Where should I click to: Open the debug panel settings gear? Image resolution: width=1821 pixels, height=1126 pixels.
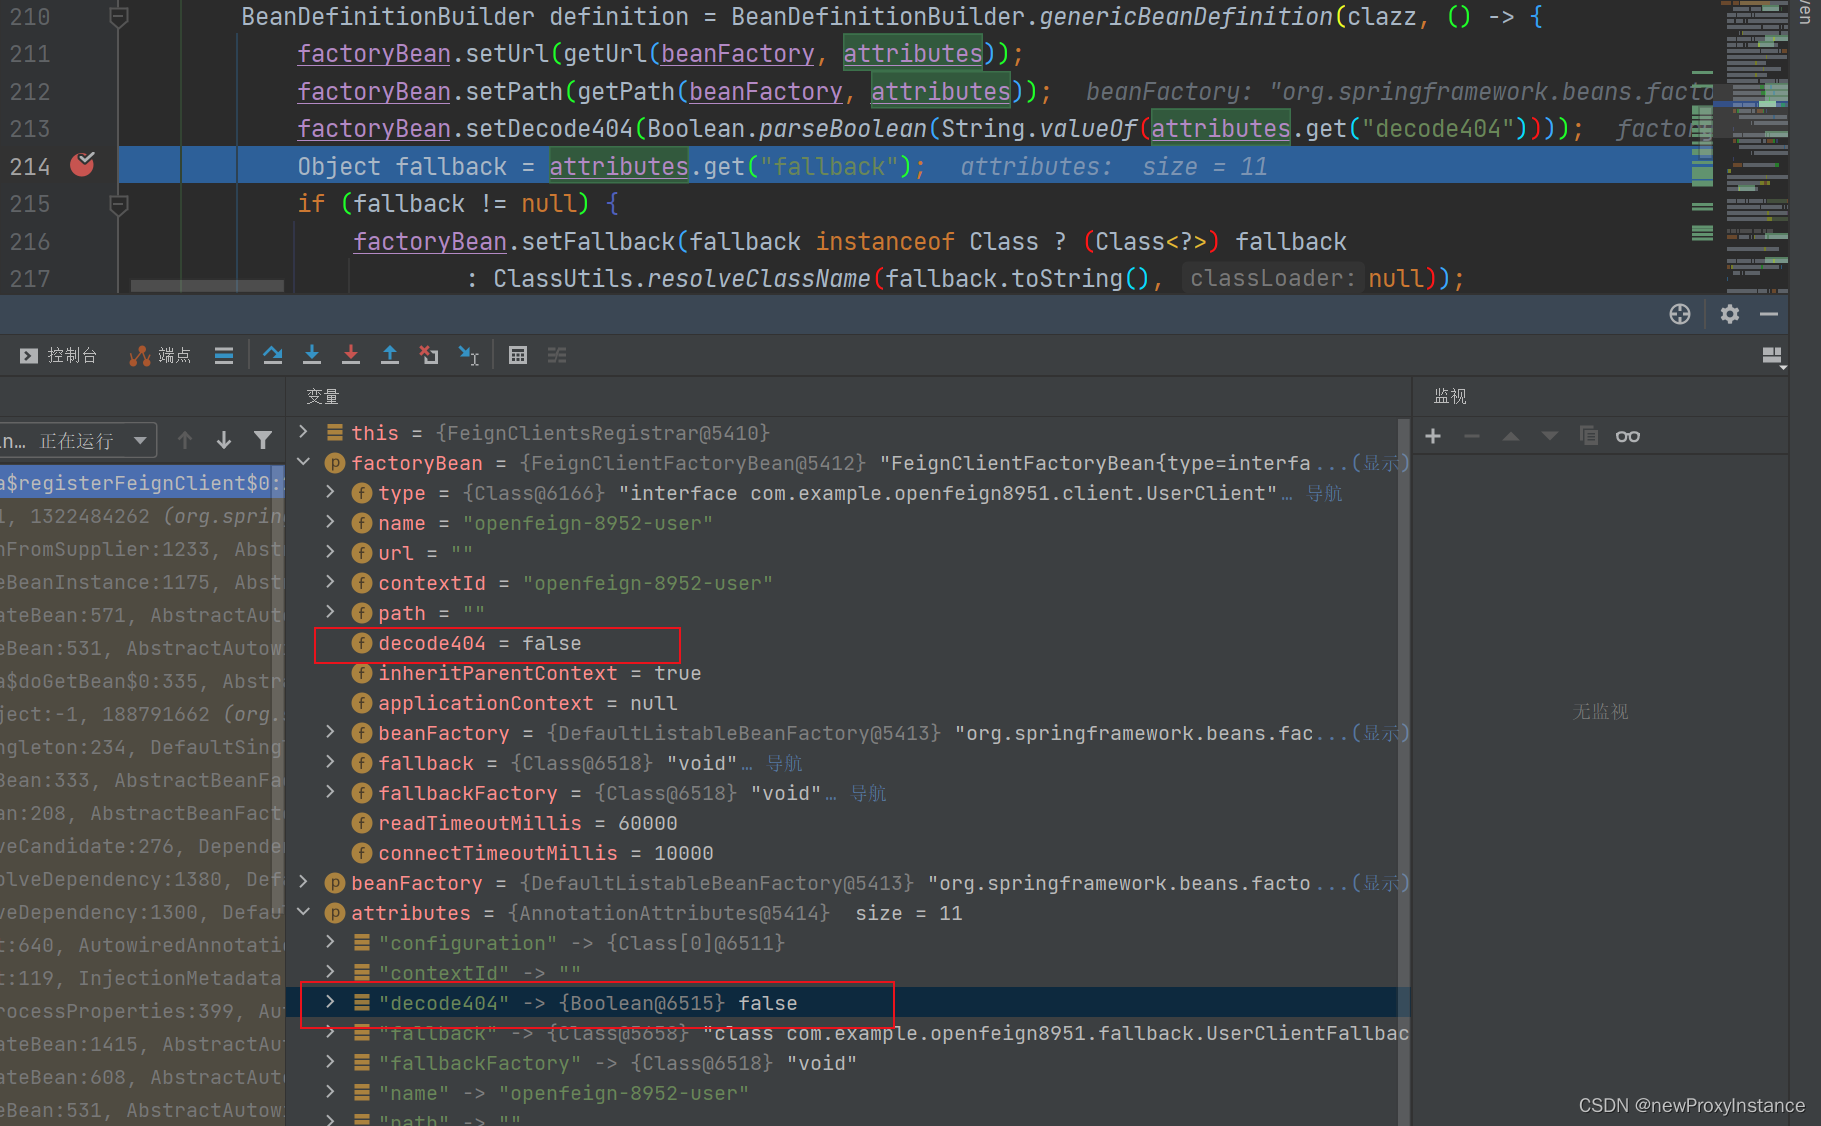[1730, 314]
